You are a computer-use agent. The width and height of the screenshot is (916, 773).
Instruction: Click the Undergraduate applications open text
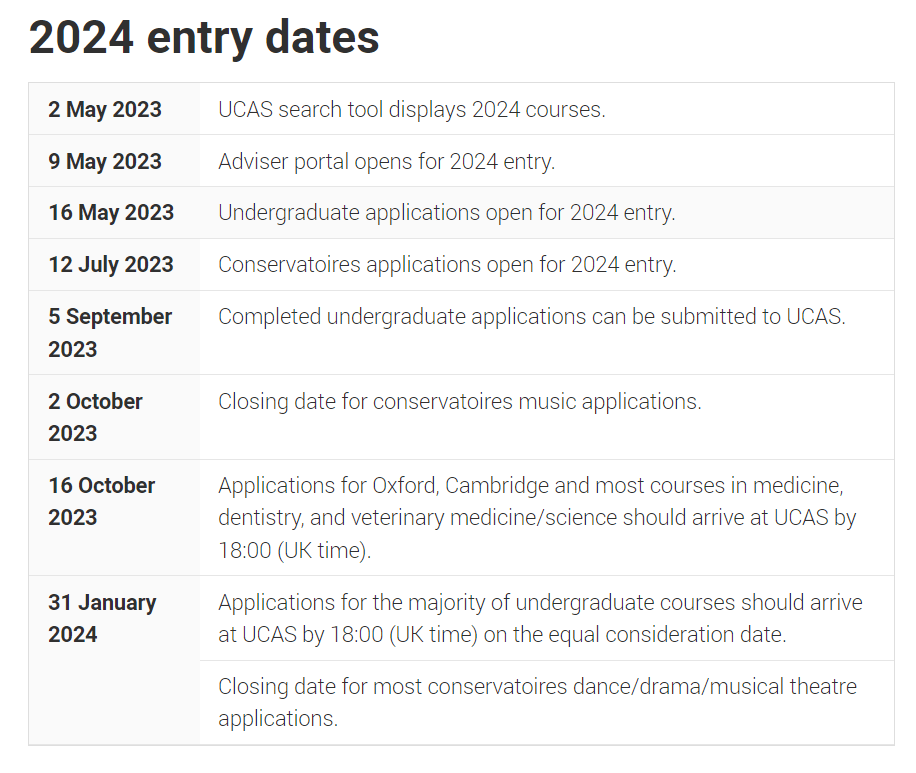[x=446, y=213]
